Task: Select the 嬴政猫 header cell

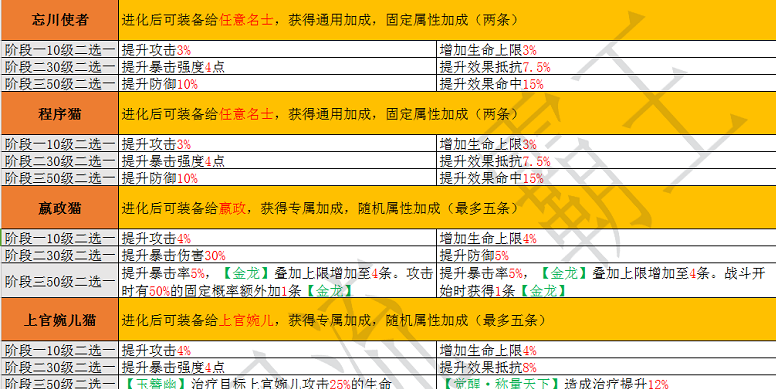Action: [59, 207]
